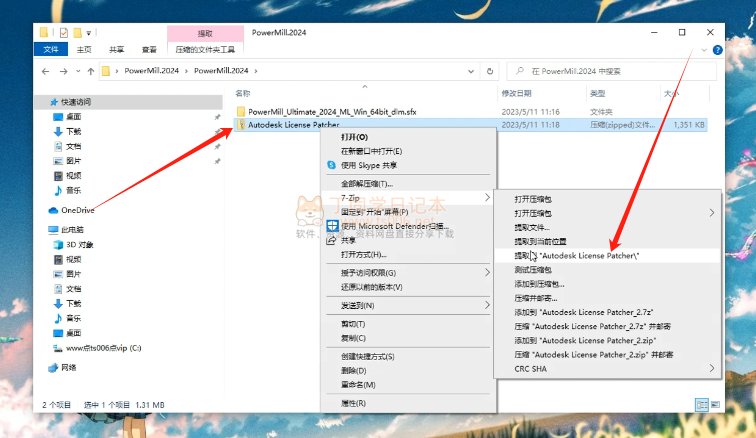The height and width of the screenshot is (438, 756).
Task: Select 压缩并邮寄... entry
Action: [536, 298]
